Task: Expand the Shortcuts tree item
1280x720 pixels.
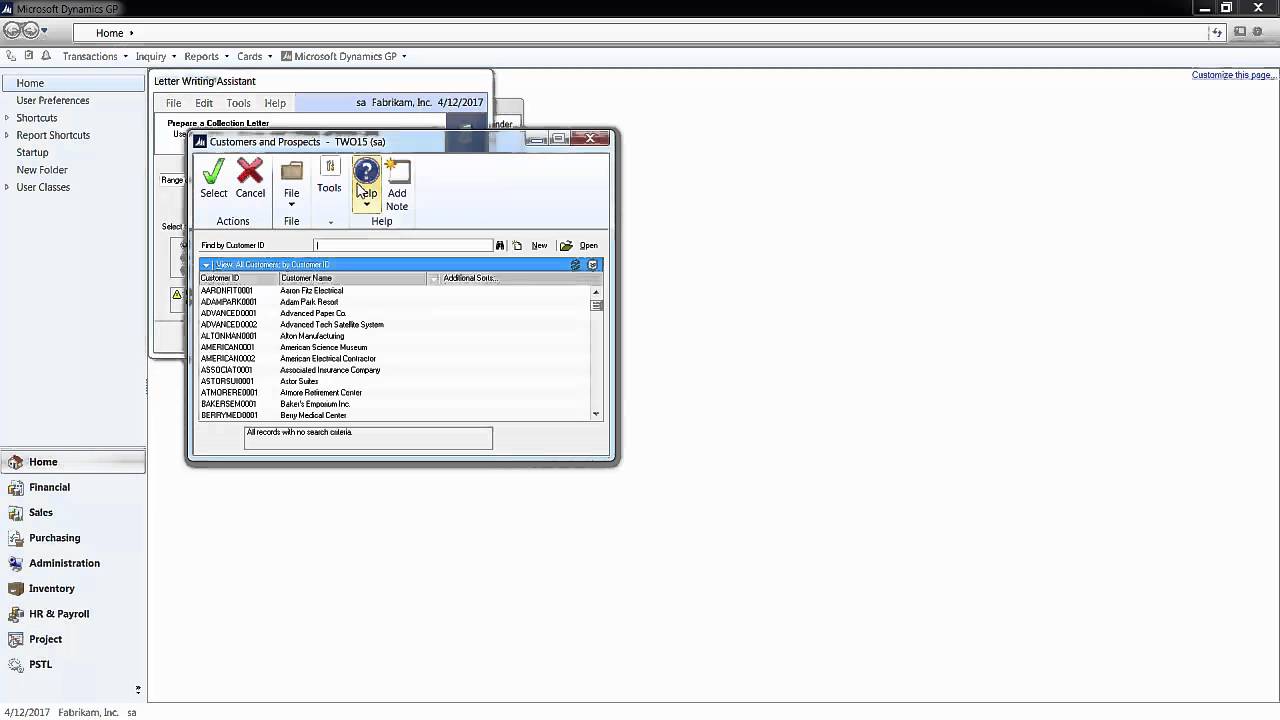Action: (6, 118)
